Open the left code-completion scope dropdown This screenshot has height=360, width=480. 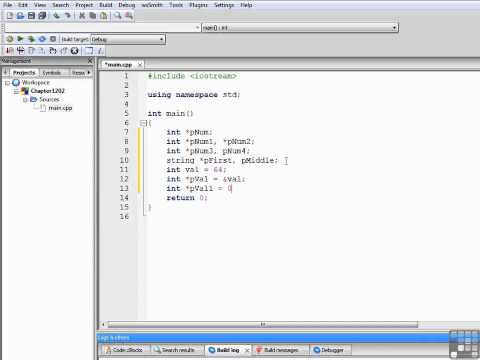(x=198, y=28)
